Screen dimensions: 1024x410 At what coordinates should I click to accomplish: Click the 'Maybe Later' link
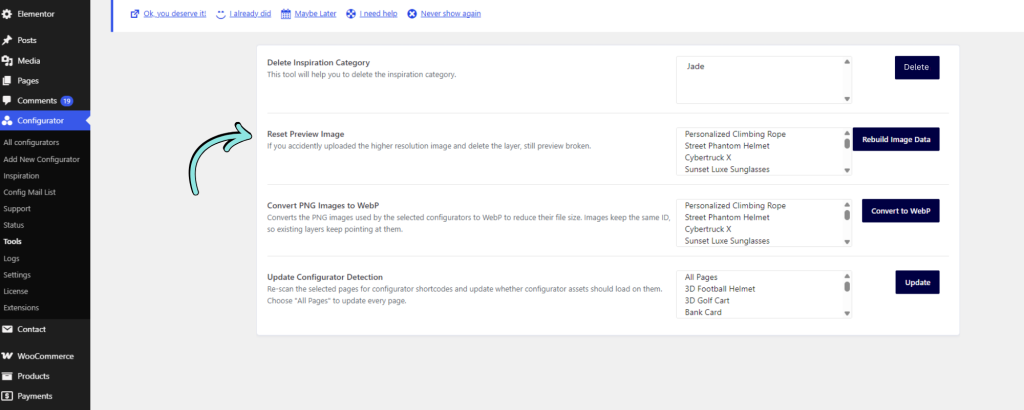point(315,14)
